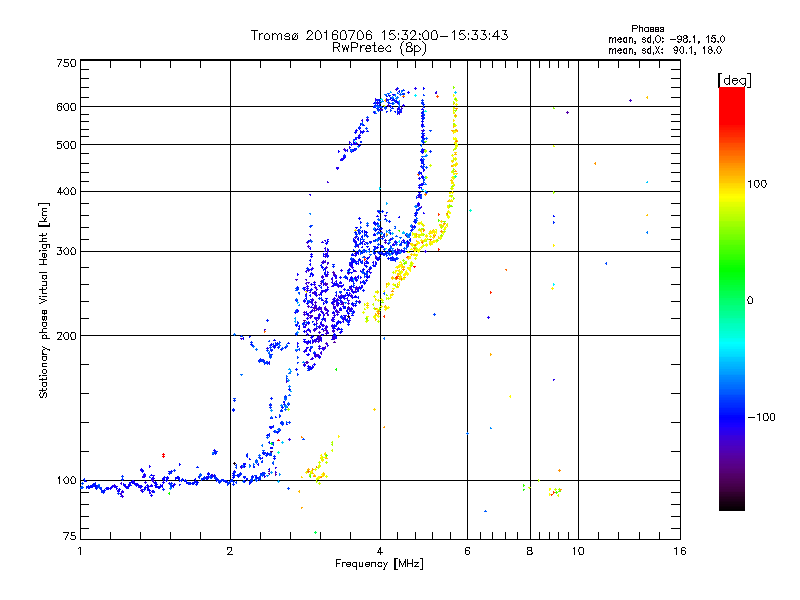Click the x-axis tick label "4"

point(380,551)
